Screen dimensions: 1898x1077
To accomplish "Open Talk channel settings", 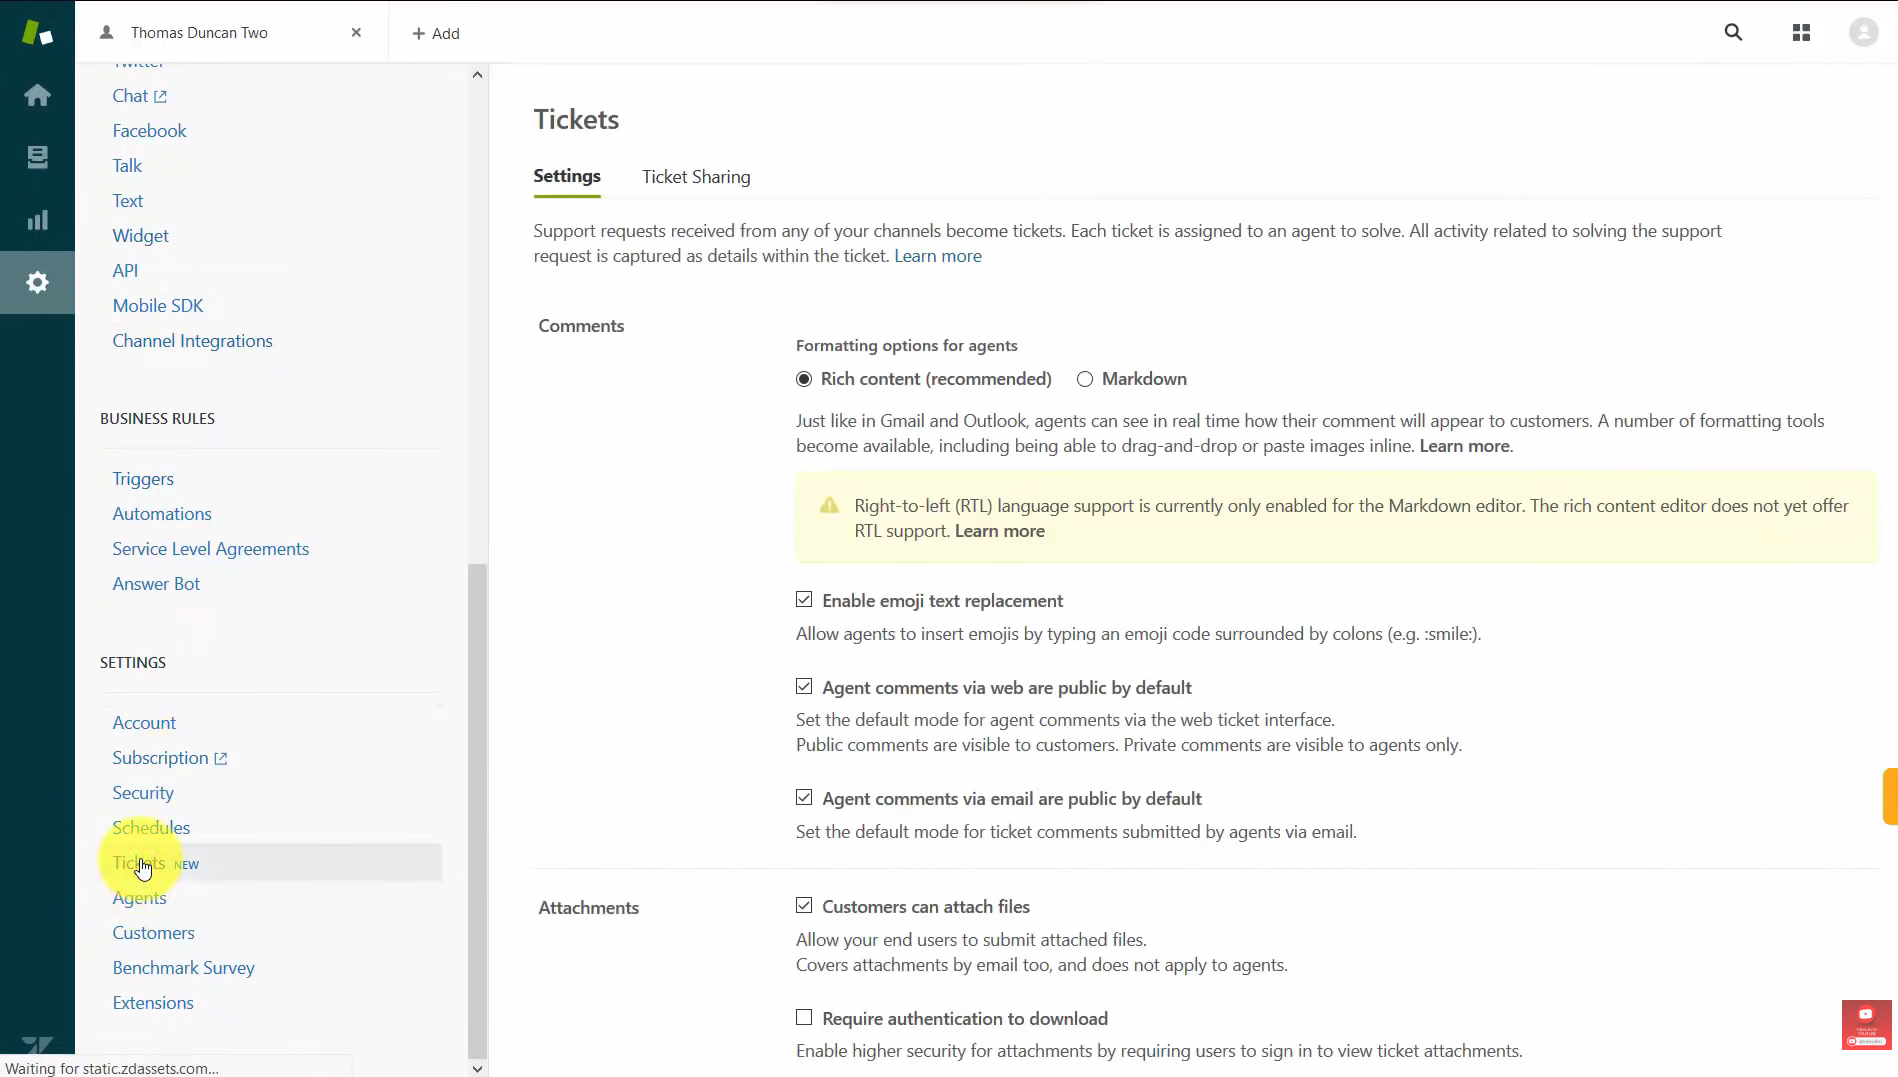I will coord(127,166).
